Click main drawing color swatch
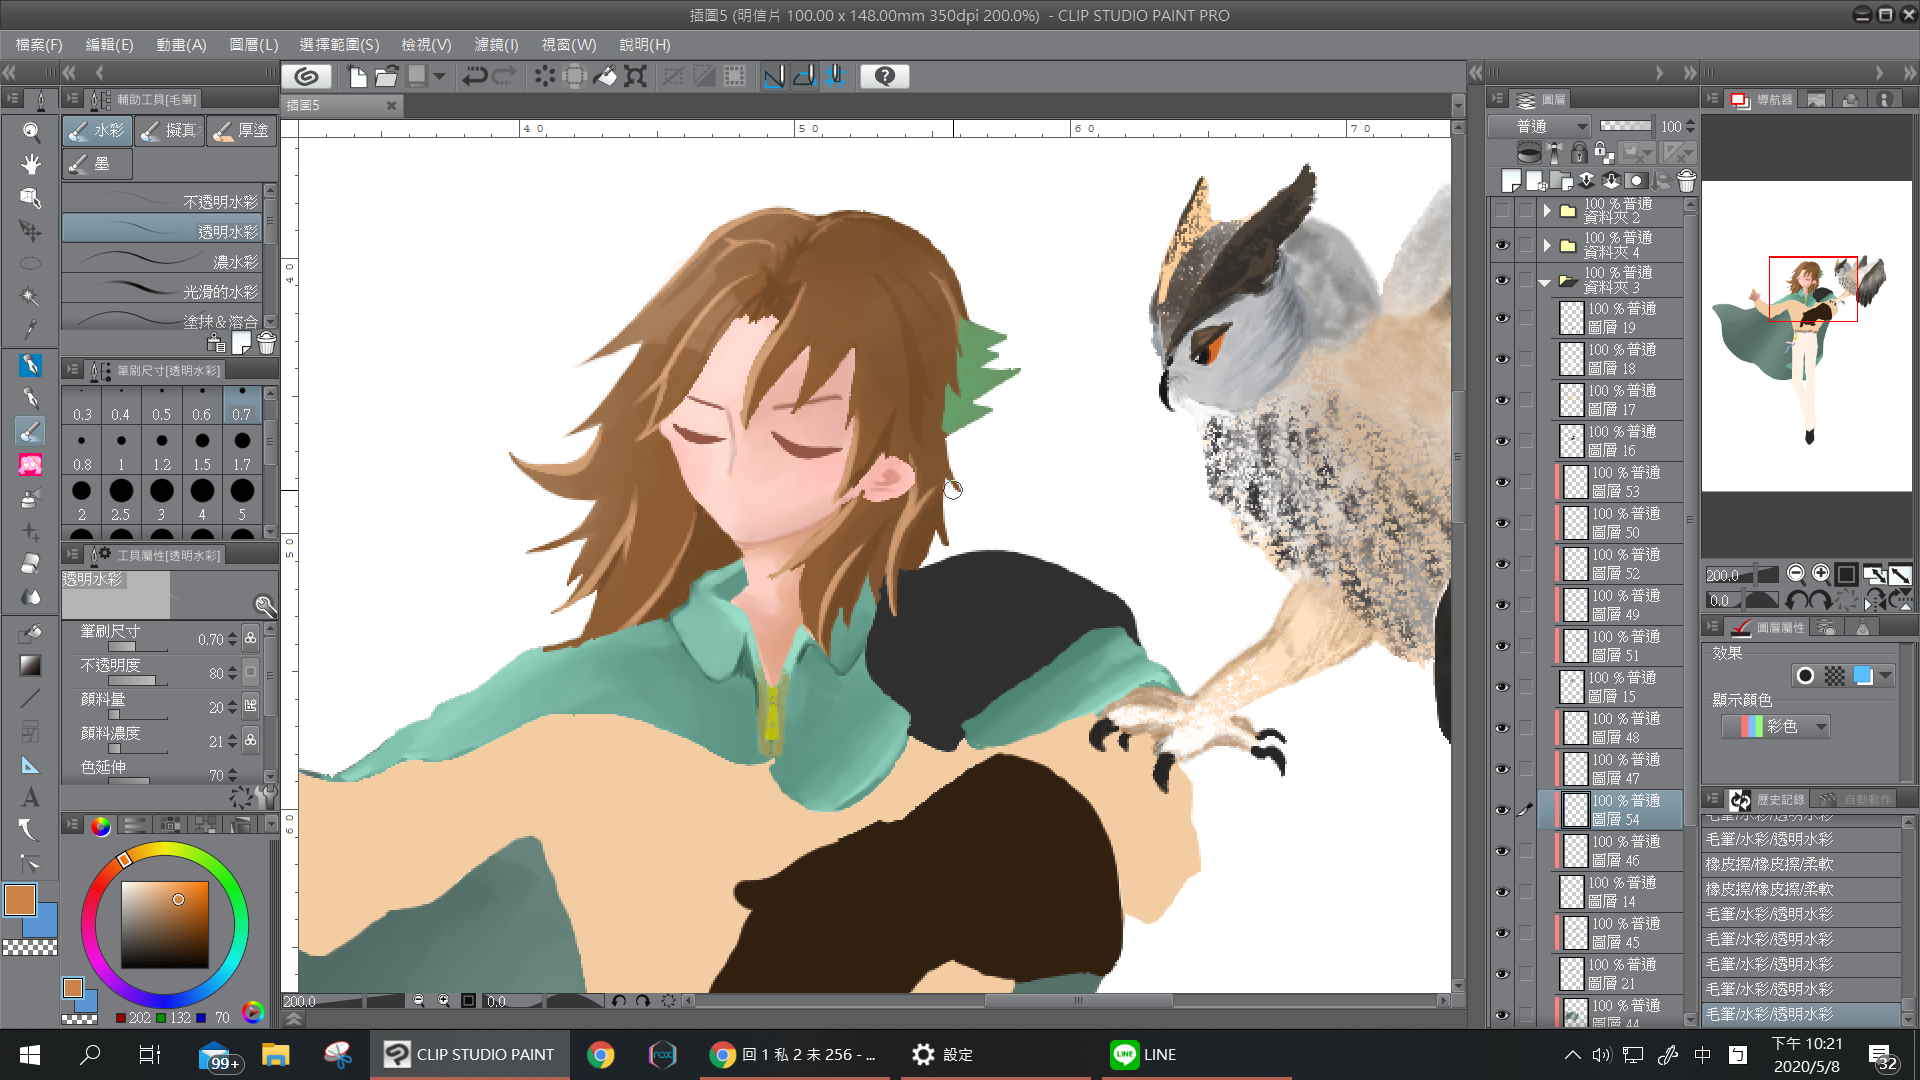This screenshot has width=1920, height=1080. point(20,900)
